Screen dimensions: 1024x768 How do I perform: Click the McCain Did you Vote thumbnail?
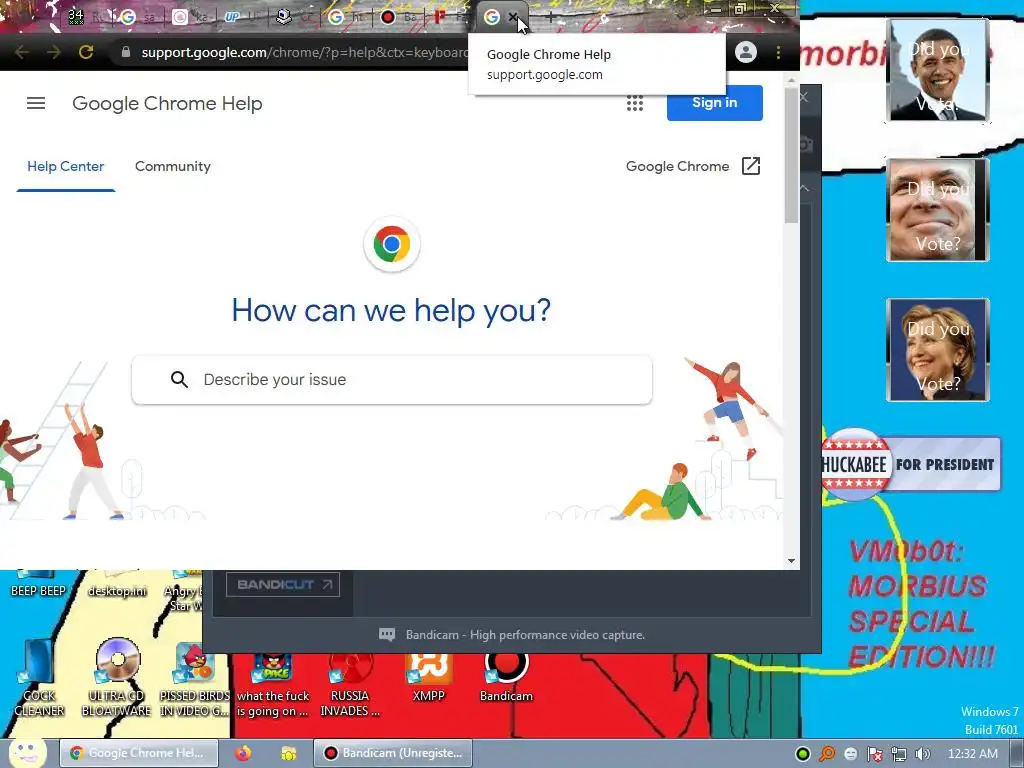point(938,210)
